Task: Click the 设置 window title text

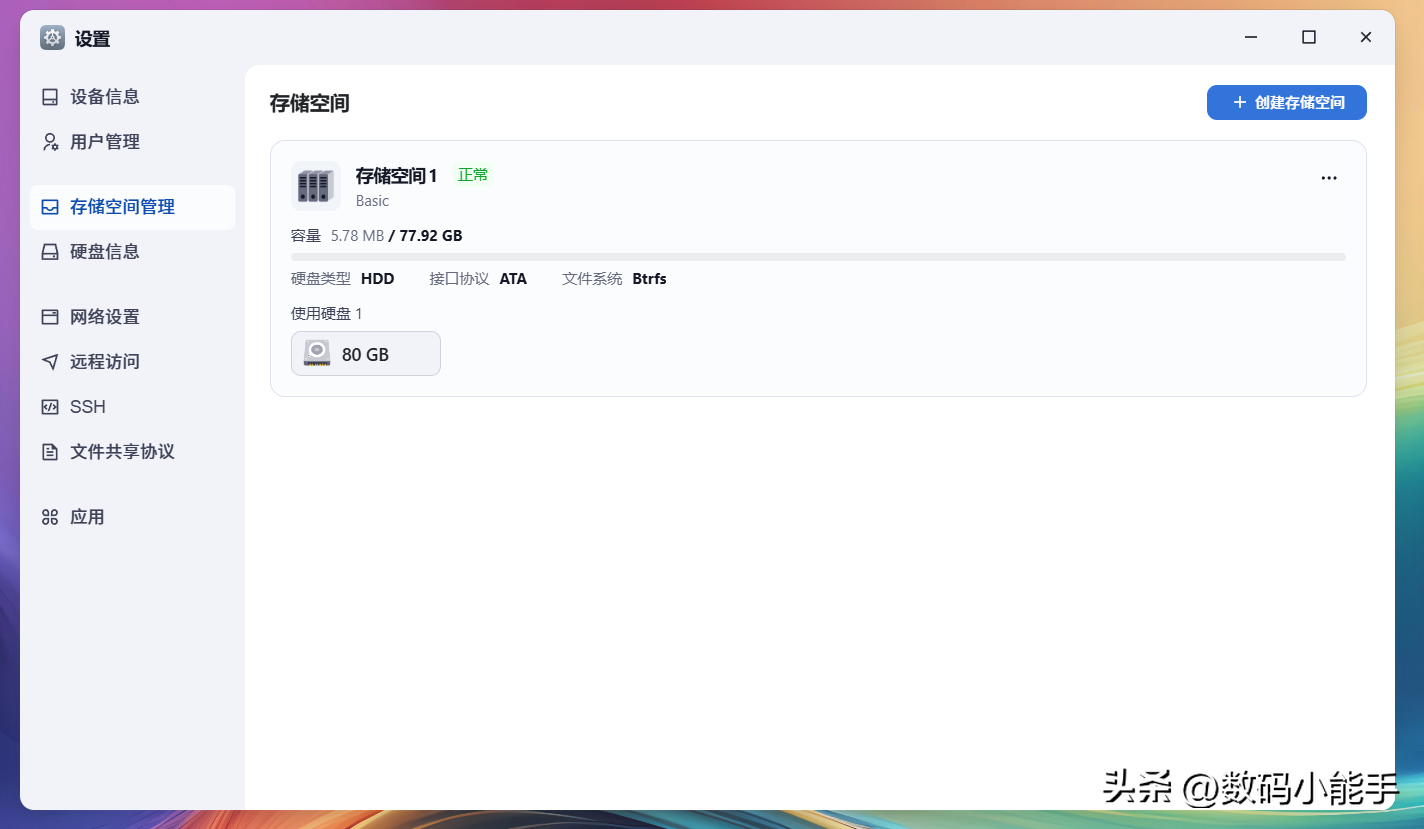Action: [x=93, y=39]
